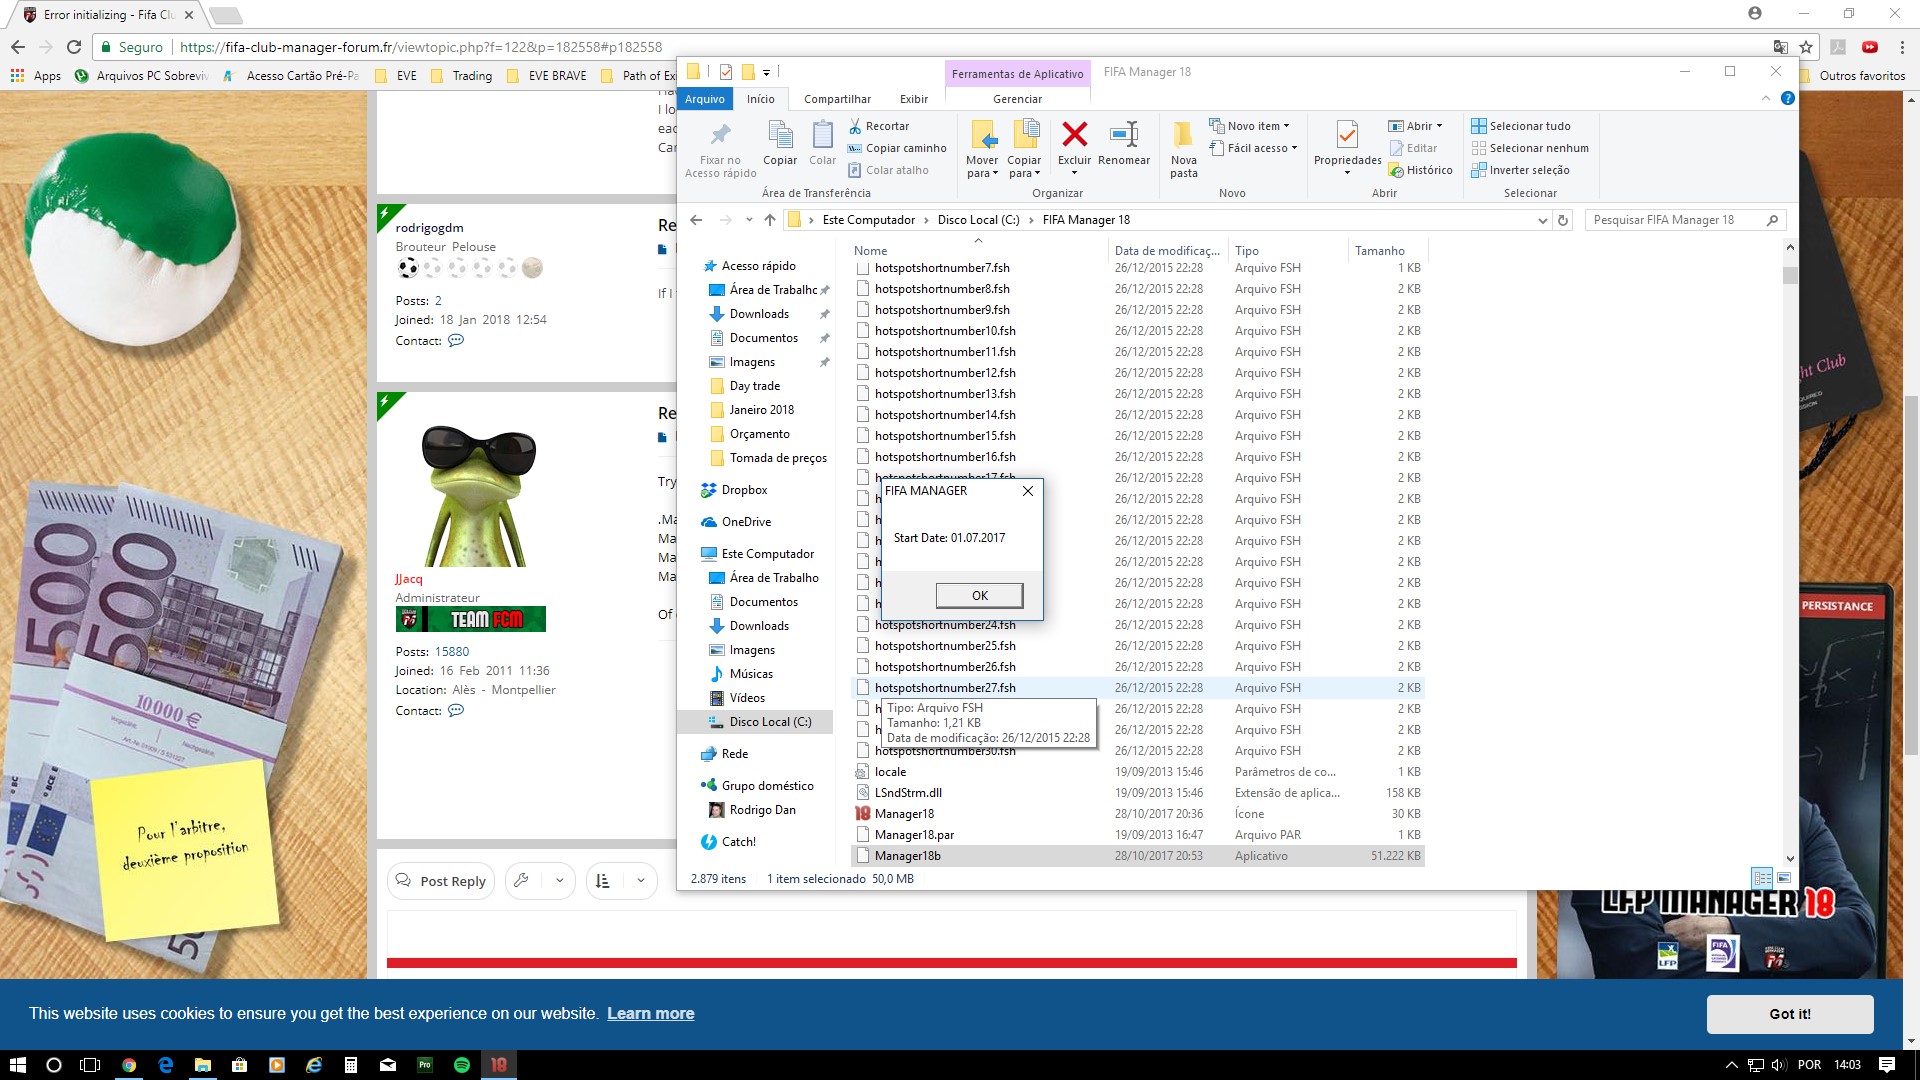This screenshot has width=1920, height=1080.
Task: Open Task View in taskbar
Action: 90,1065
